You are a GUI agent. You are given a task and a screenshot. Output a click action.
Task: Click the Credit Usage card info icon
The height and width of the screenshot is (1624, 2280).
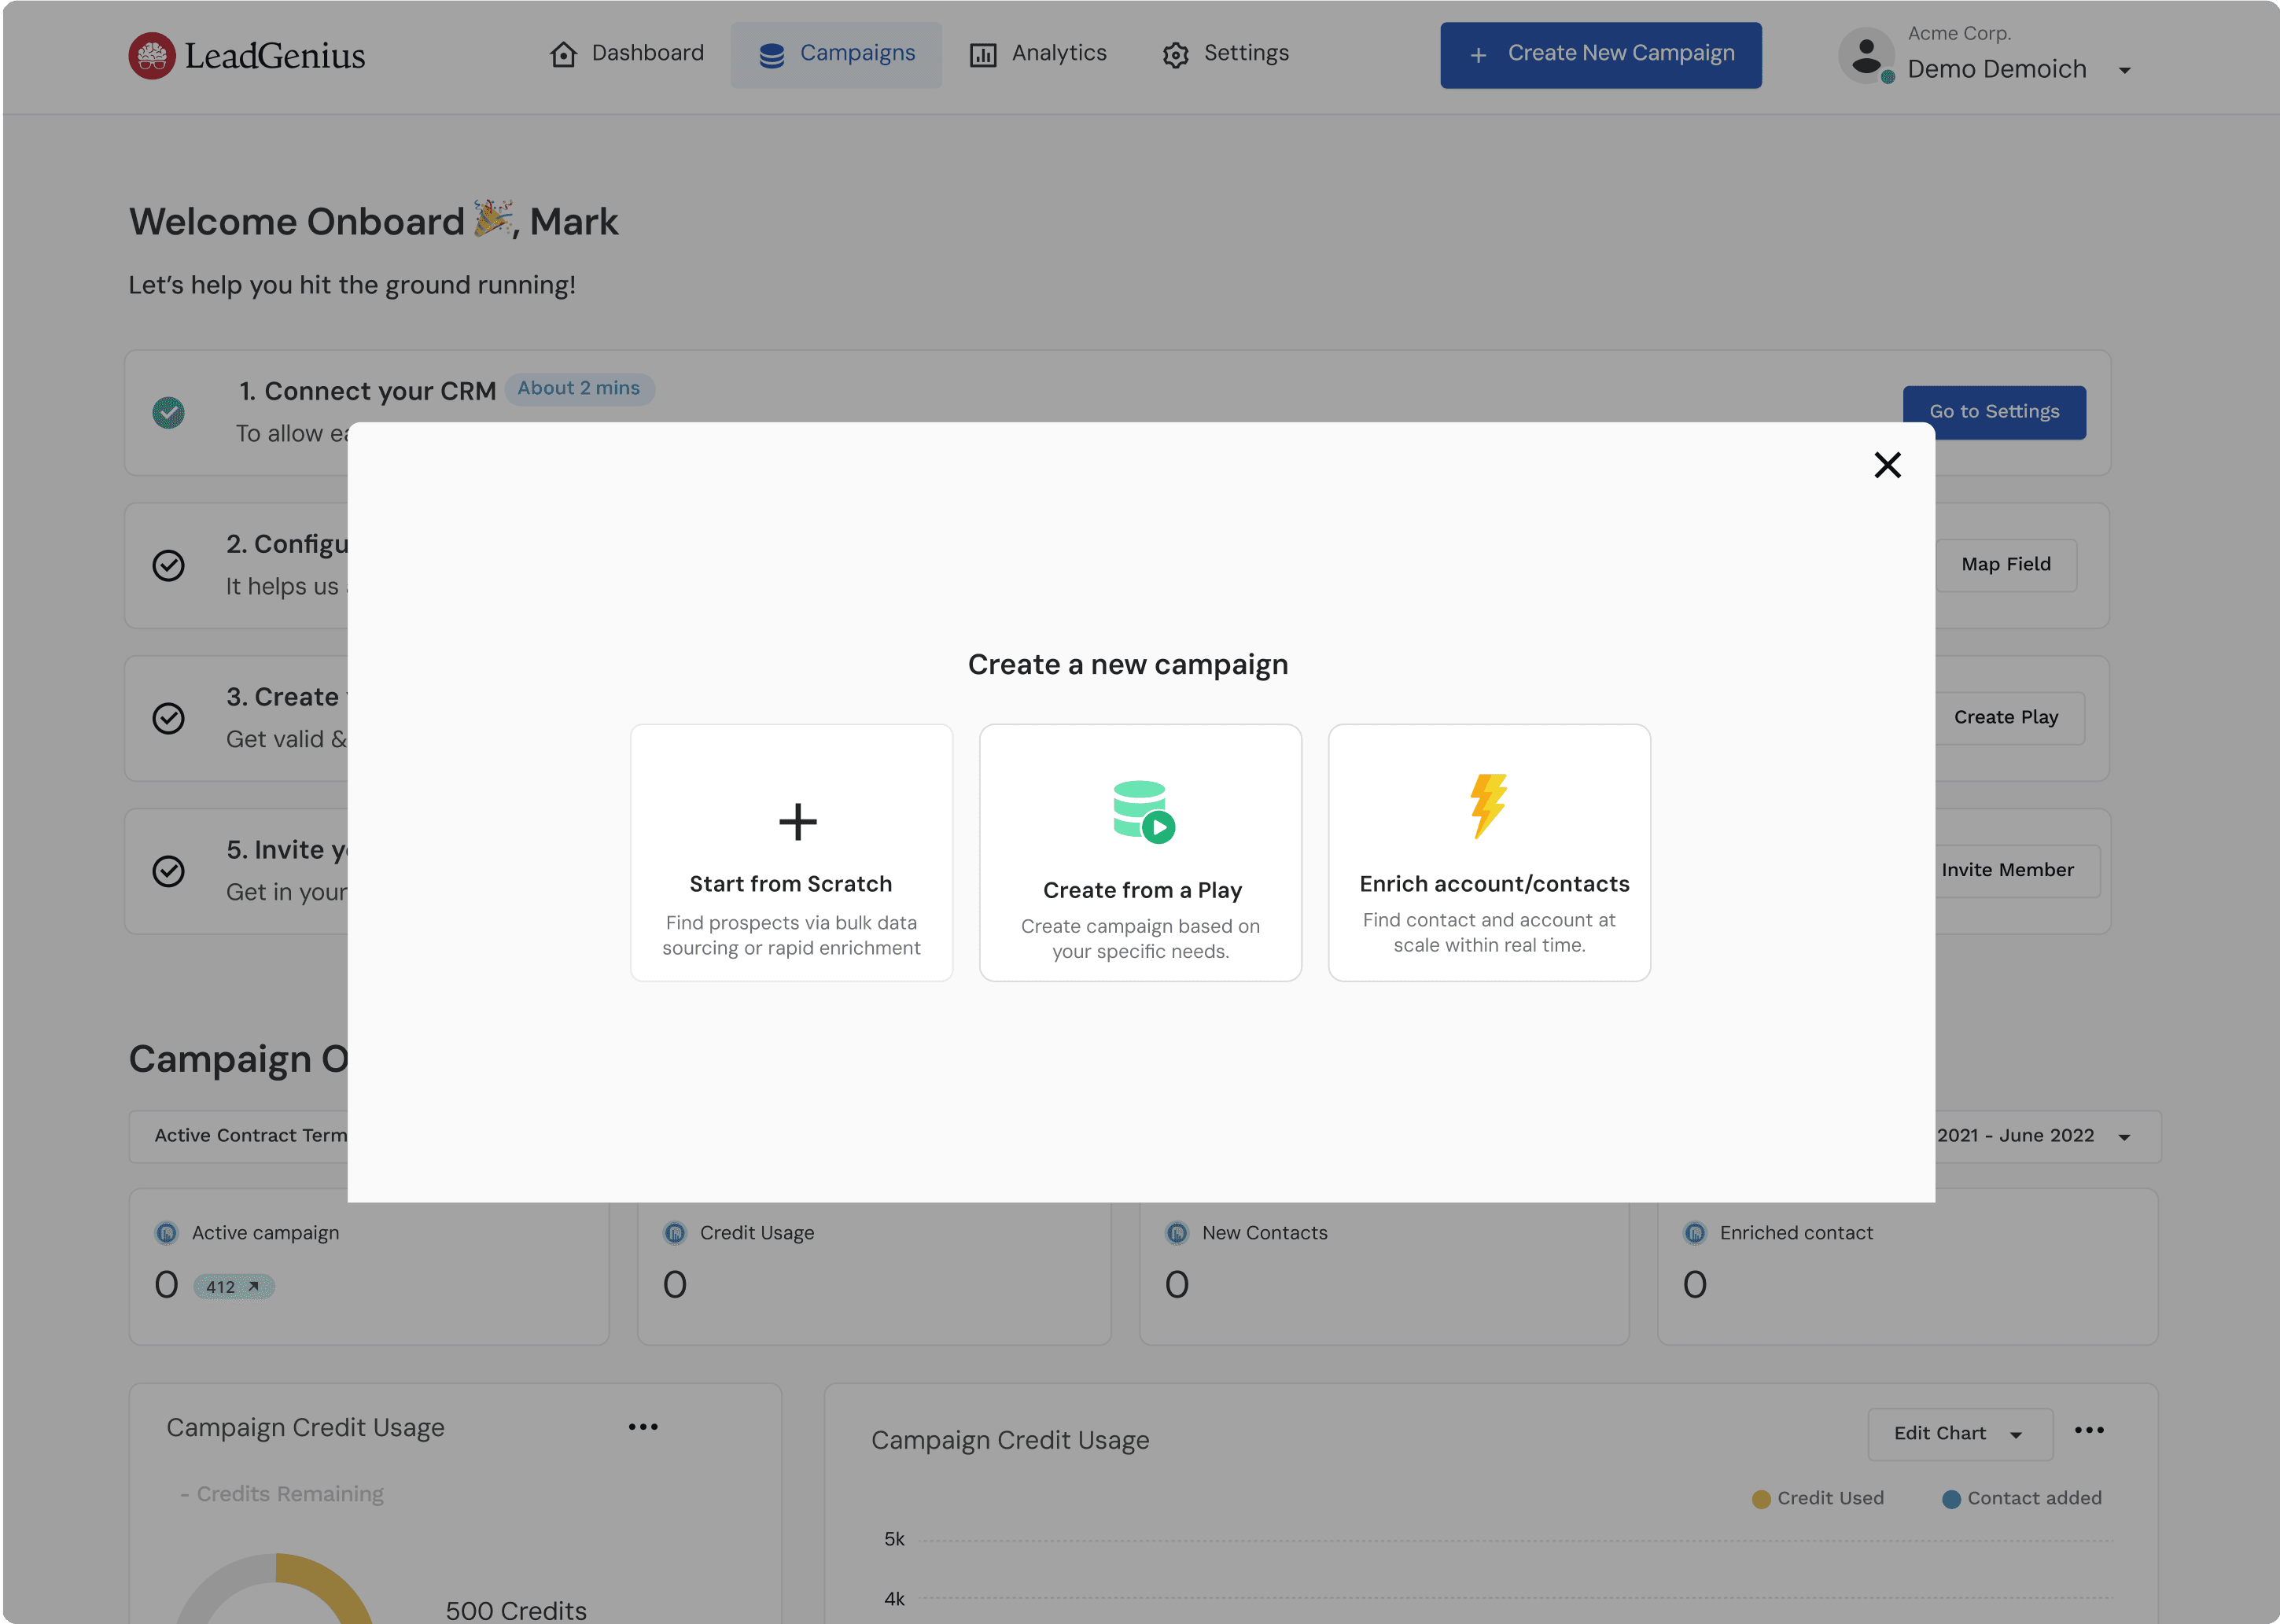pos(675,1233)
